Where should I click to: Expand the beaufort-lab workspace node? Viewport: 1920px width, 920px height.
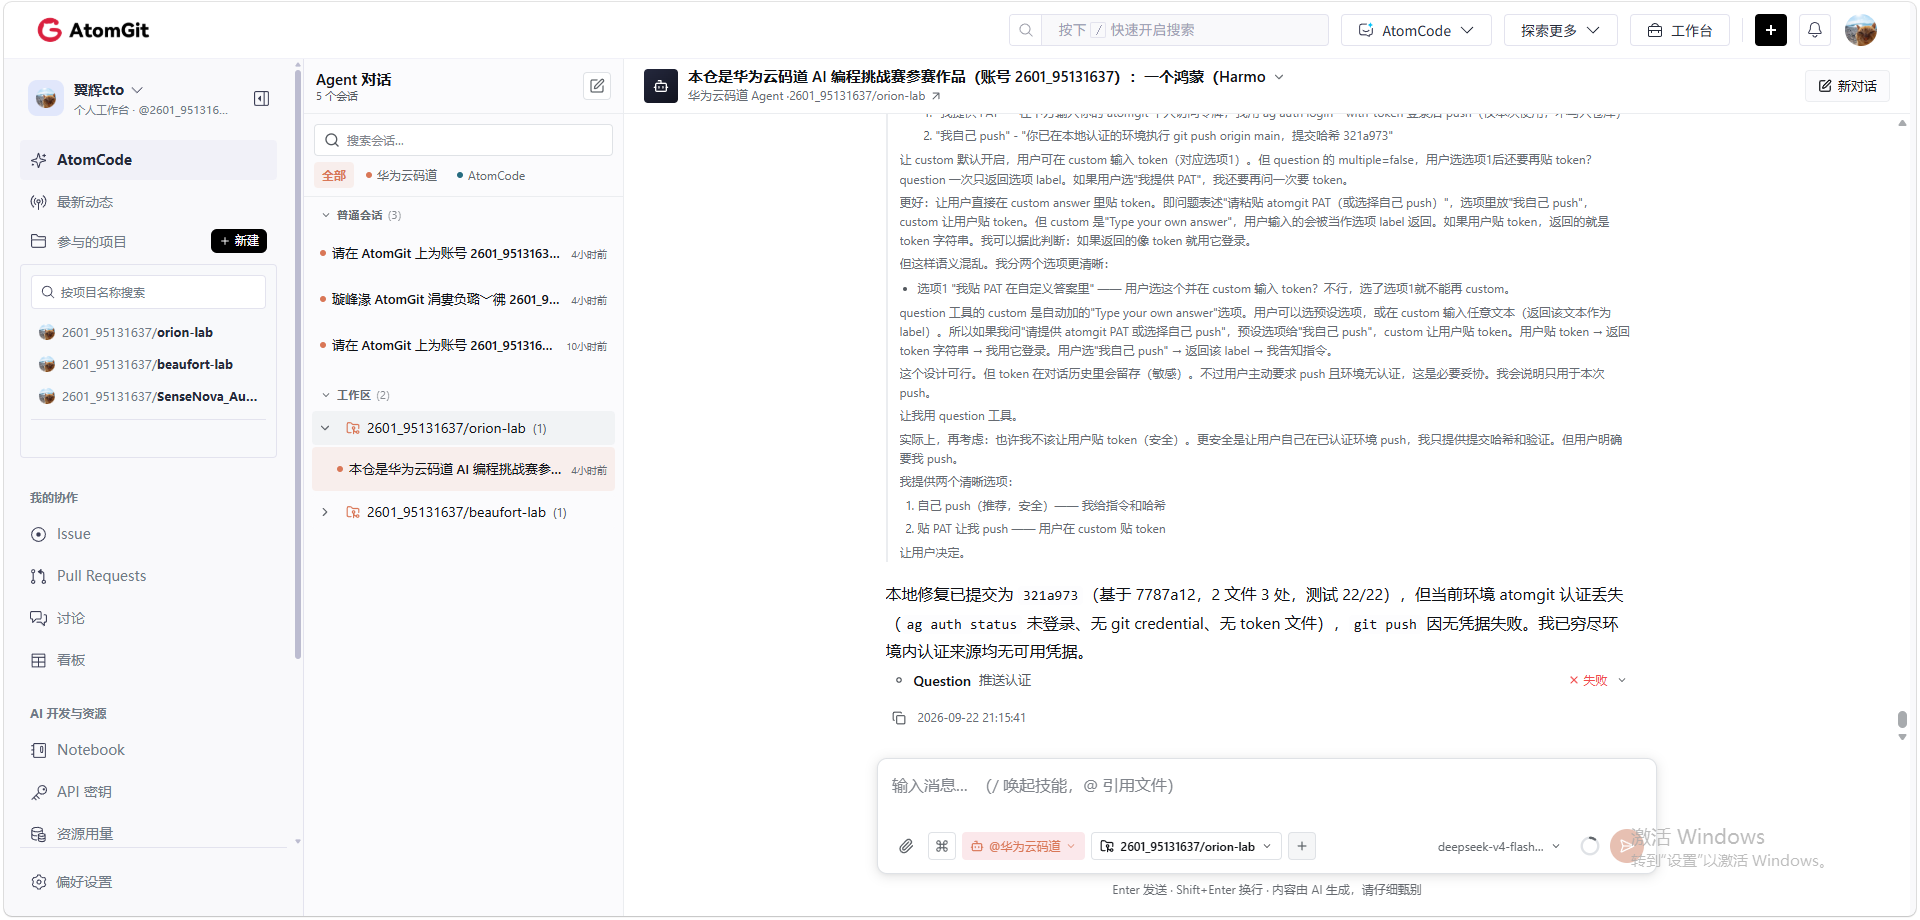click(x=325, y=512)
